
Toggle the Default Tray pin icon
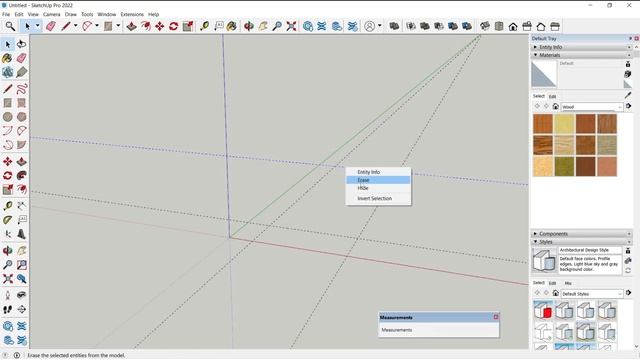pyautogui.click(x=630, y=38)
